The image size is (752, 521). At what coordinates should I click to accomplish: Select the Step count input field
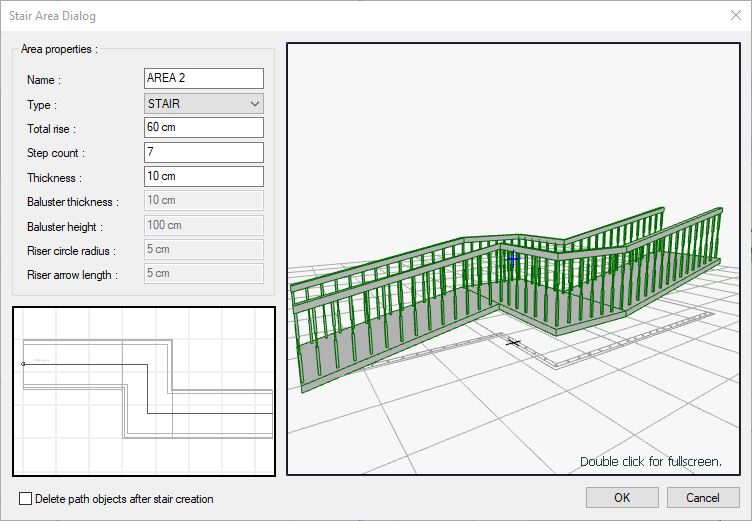click(204, 153)
